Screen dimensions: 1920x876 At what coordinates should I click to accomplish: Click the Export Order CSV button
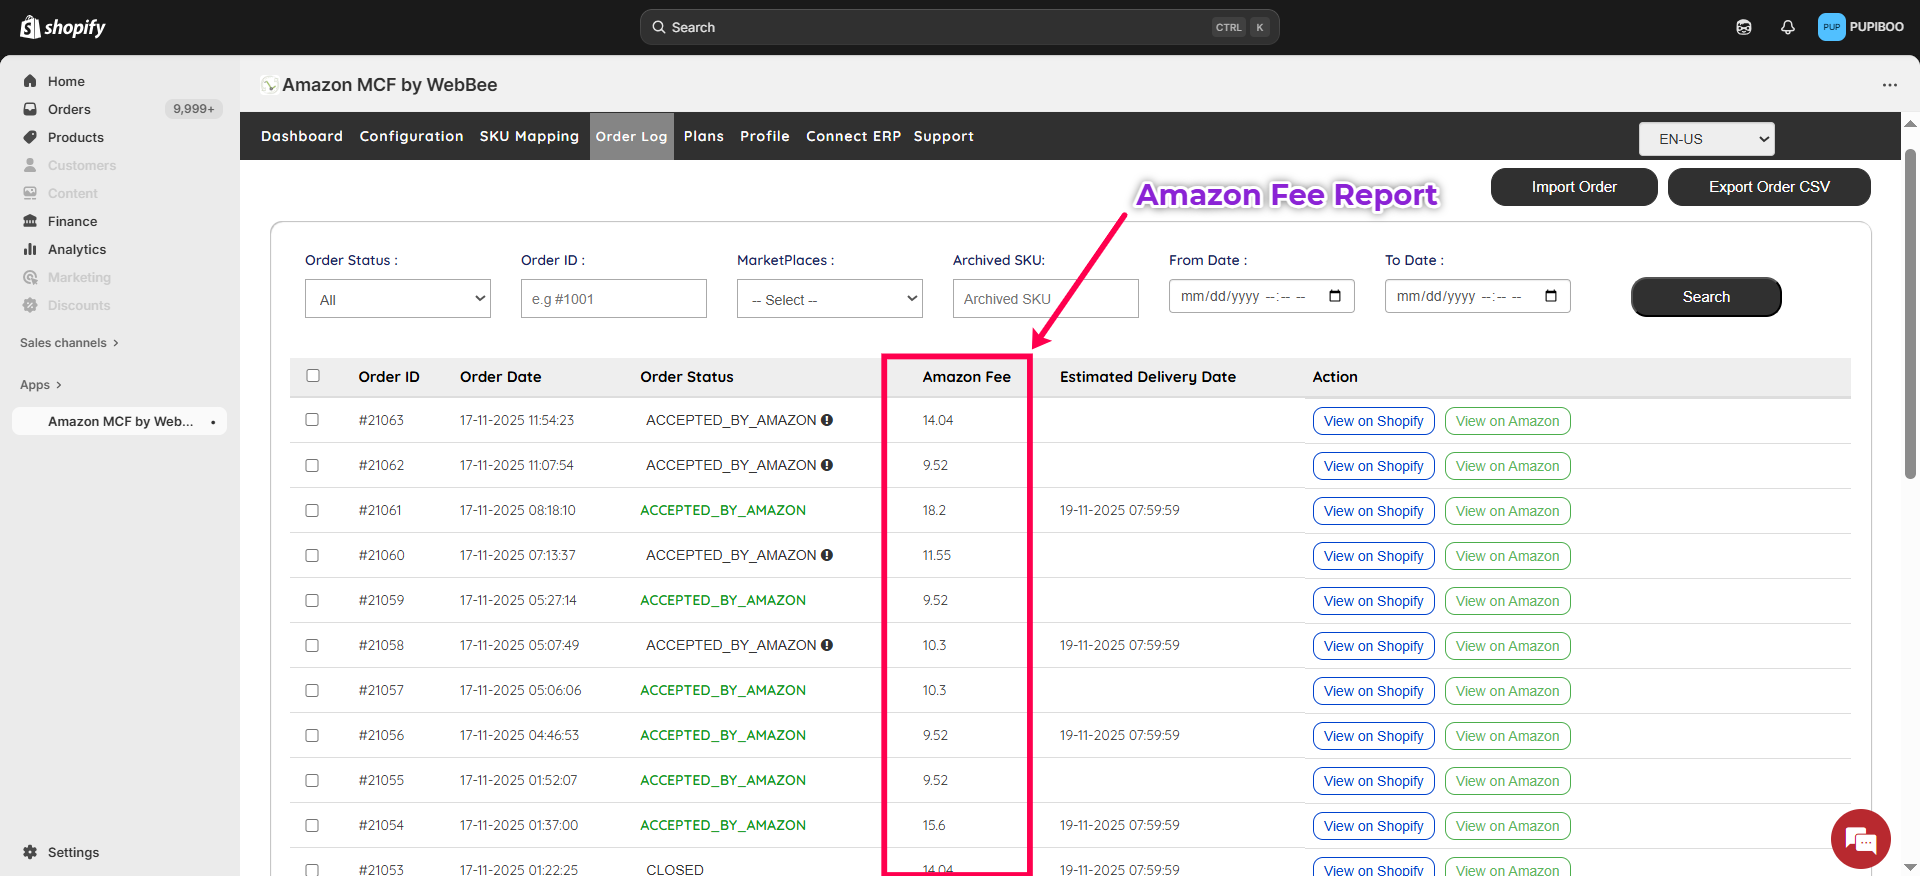[x=1768, y=187]
